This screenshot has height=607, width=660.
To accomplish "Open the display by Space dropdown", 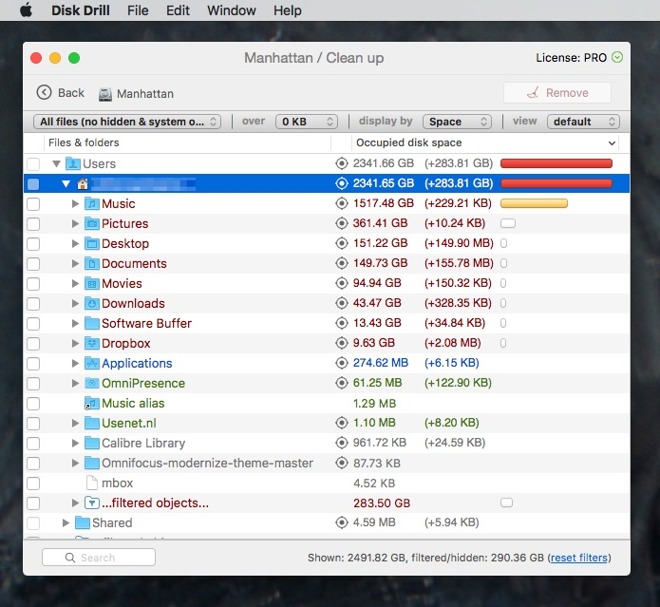I will [457, 122].
